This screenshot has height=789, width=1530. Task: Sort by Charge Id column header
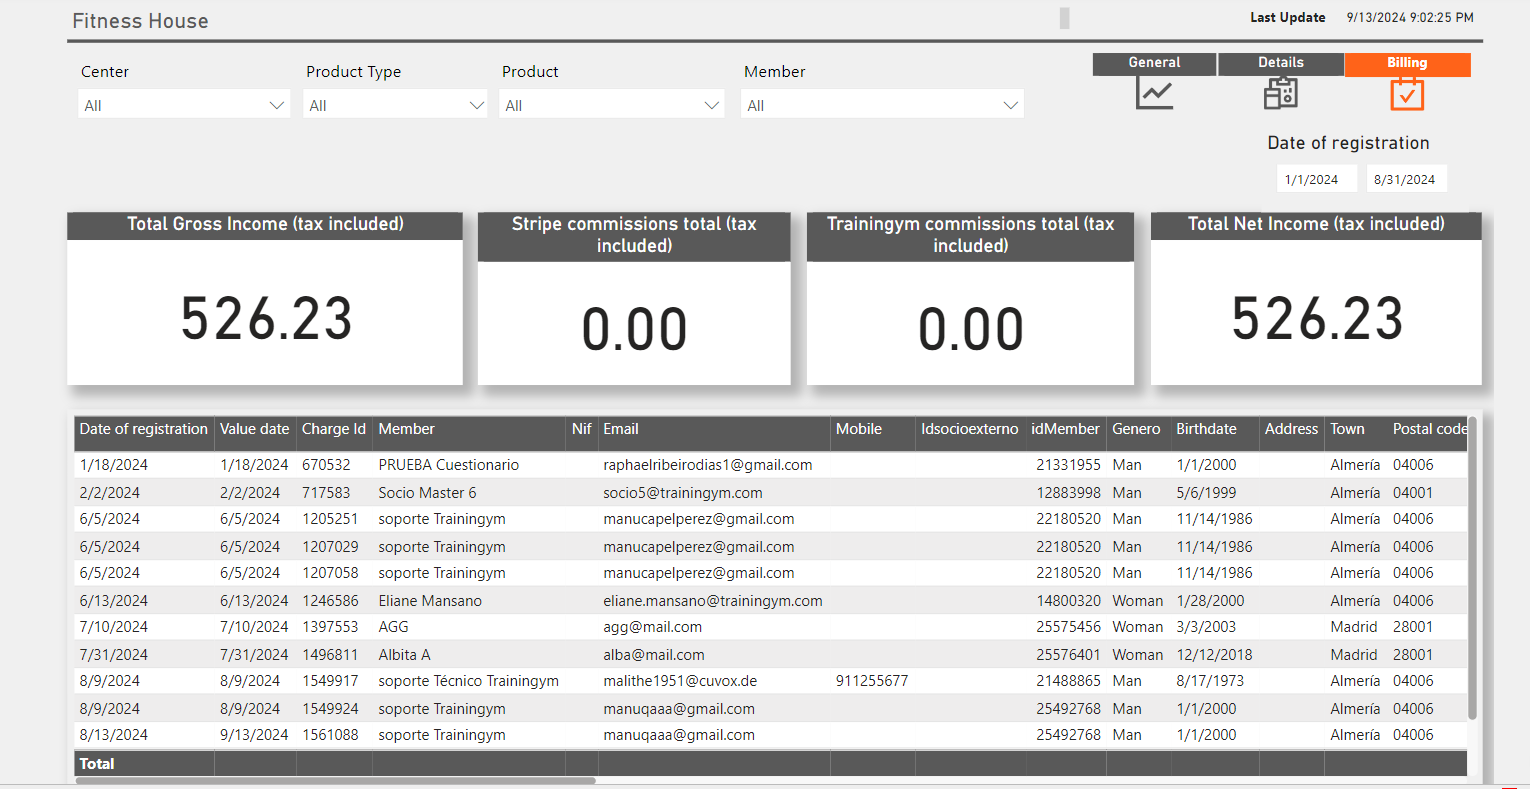pos(334,429)
